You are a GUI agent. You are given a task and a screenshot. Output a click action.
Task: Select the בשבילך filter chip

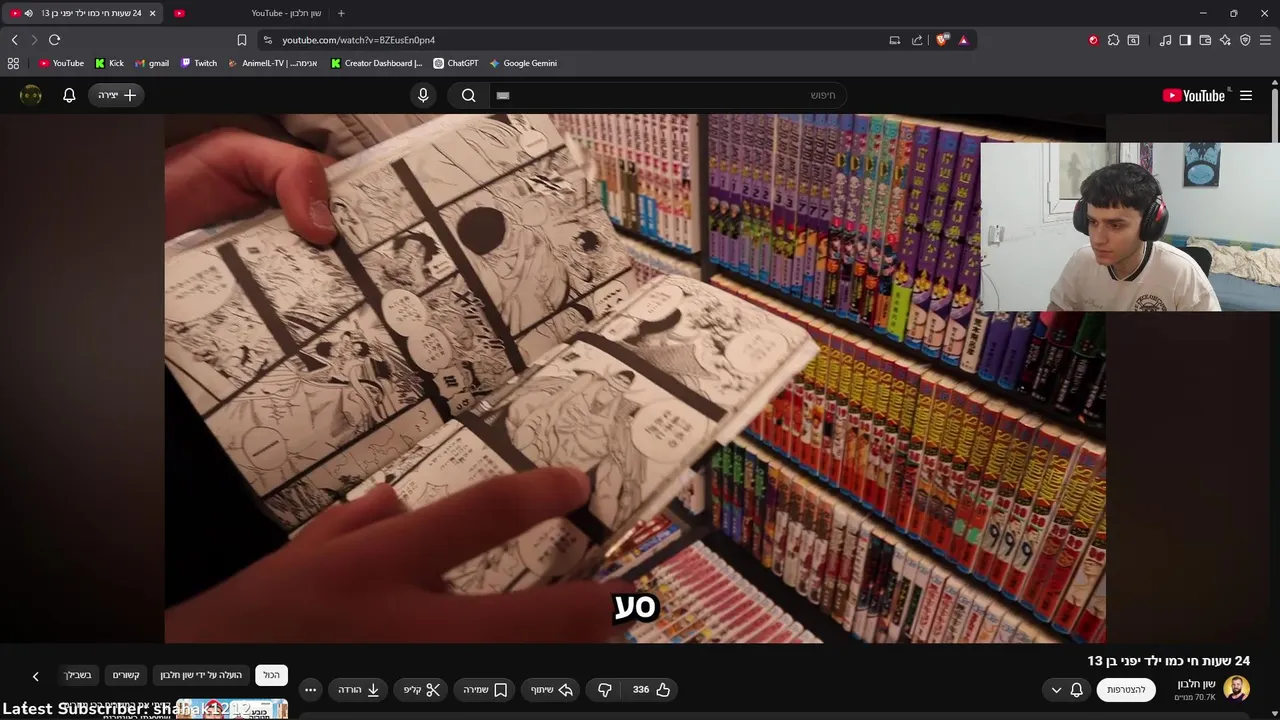point(78,675)
